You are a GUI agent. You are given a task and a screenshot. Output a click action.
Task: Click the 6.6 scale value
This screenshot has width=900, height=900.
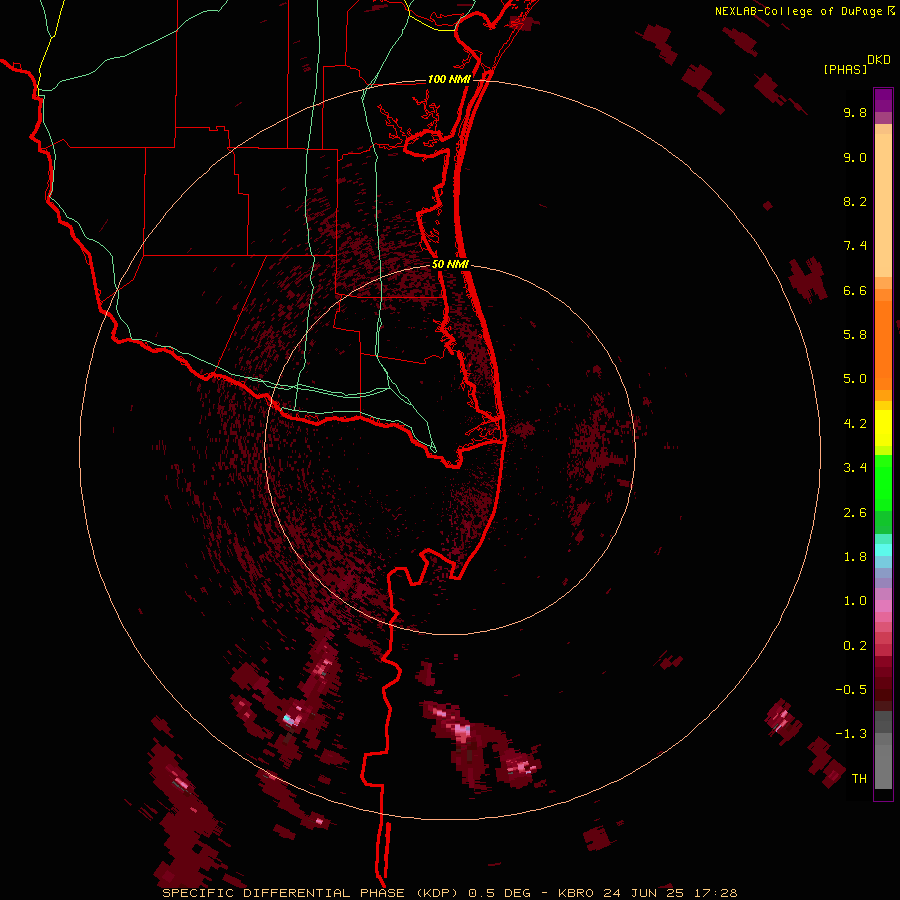(x=855, y=290)
